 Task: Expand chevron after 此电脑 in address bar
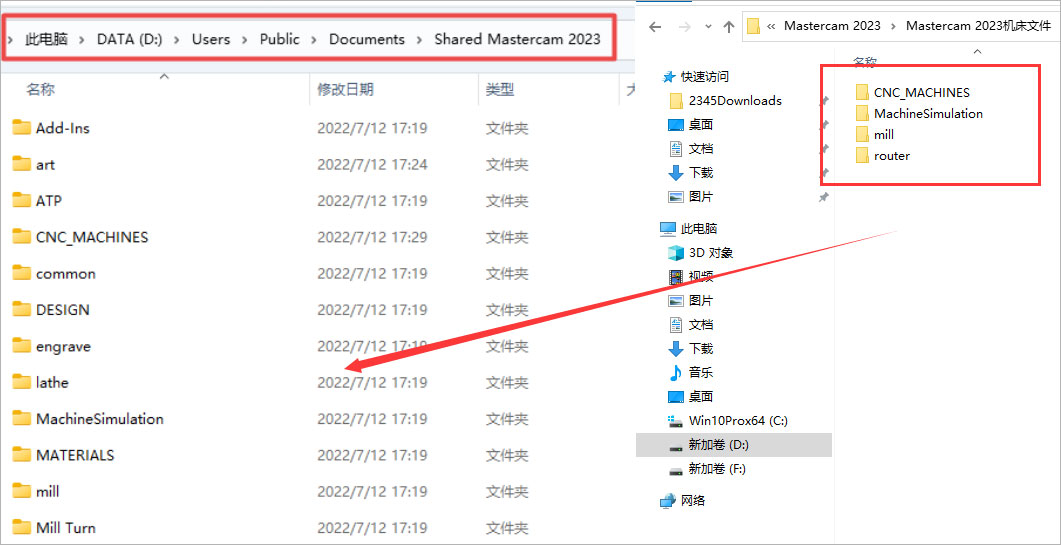(82, 39)
